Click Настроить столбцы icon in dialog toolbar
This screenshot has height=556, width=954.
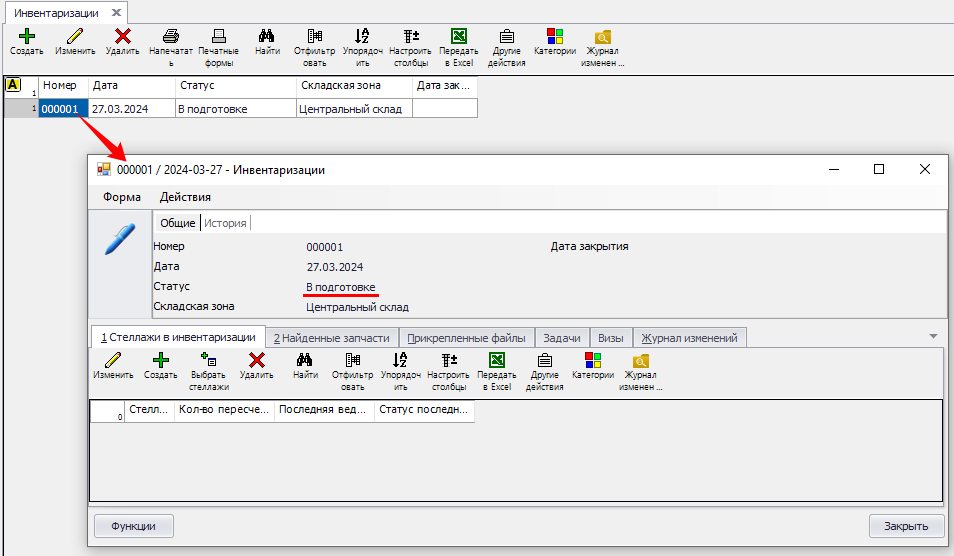click(x=448, y=361)
